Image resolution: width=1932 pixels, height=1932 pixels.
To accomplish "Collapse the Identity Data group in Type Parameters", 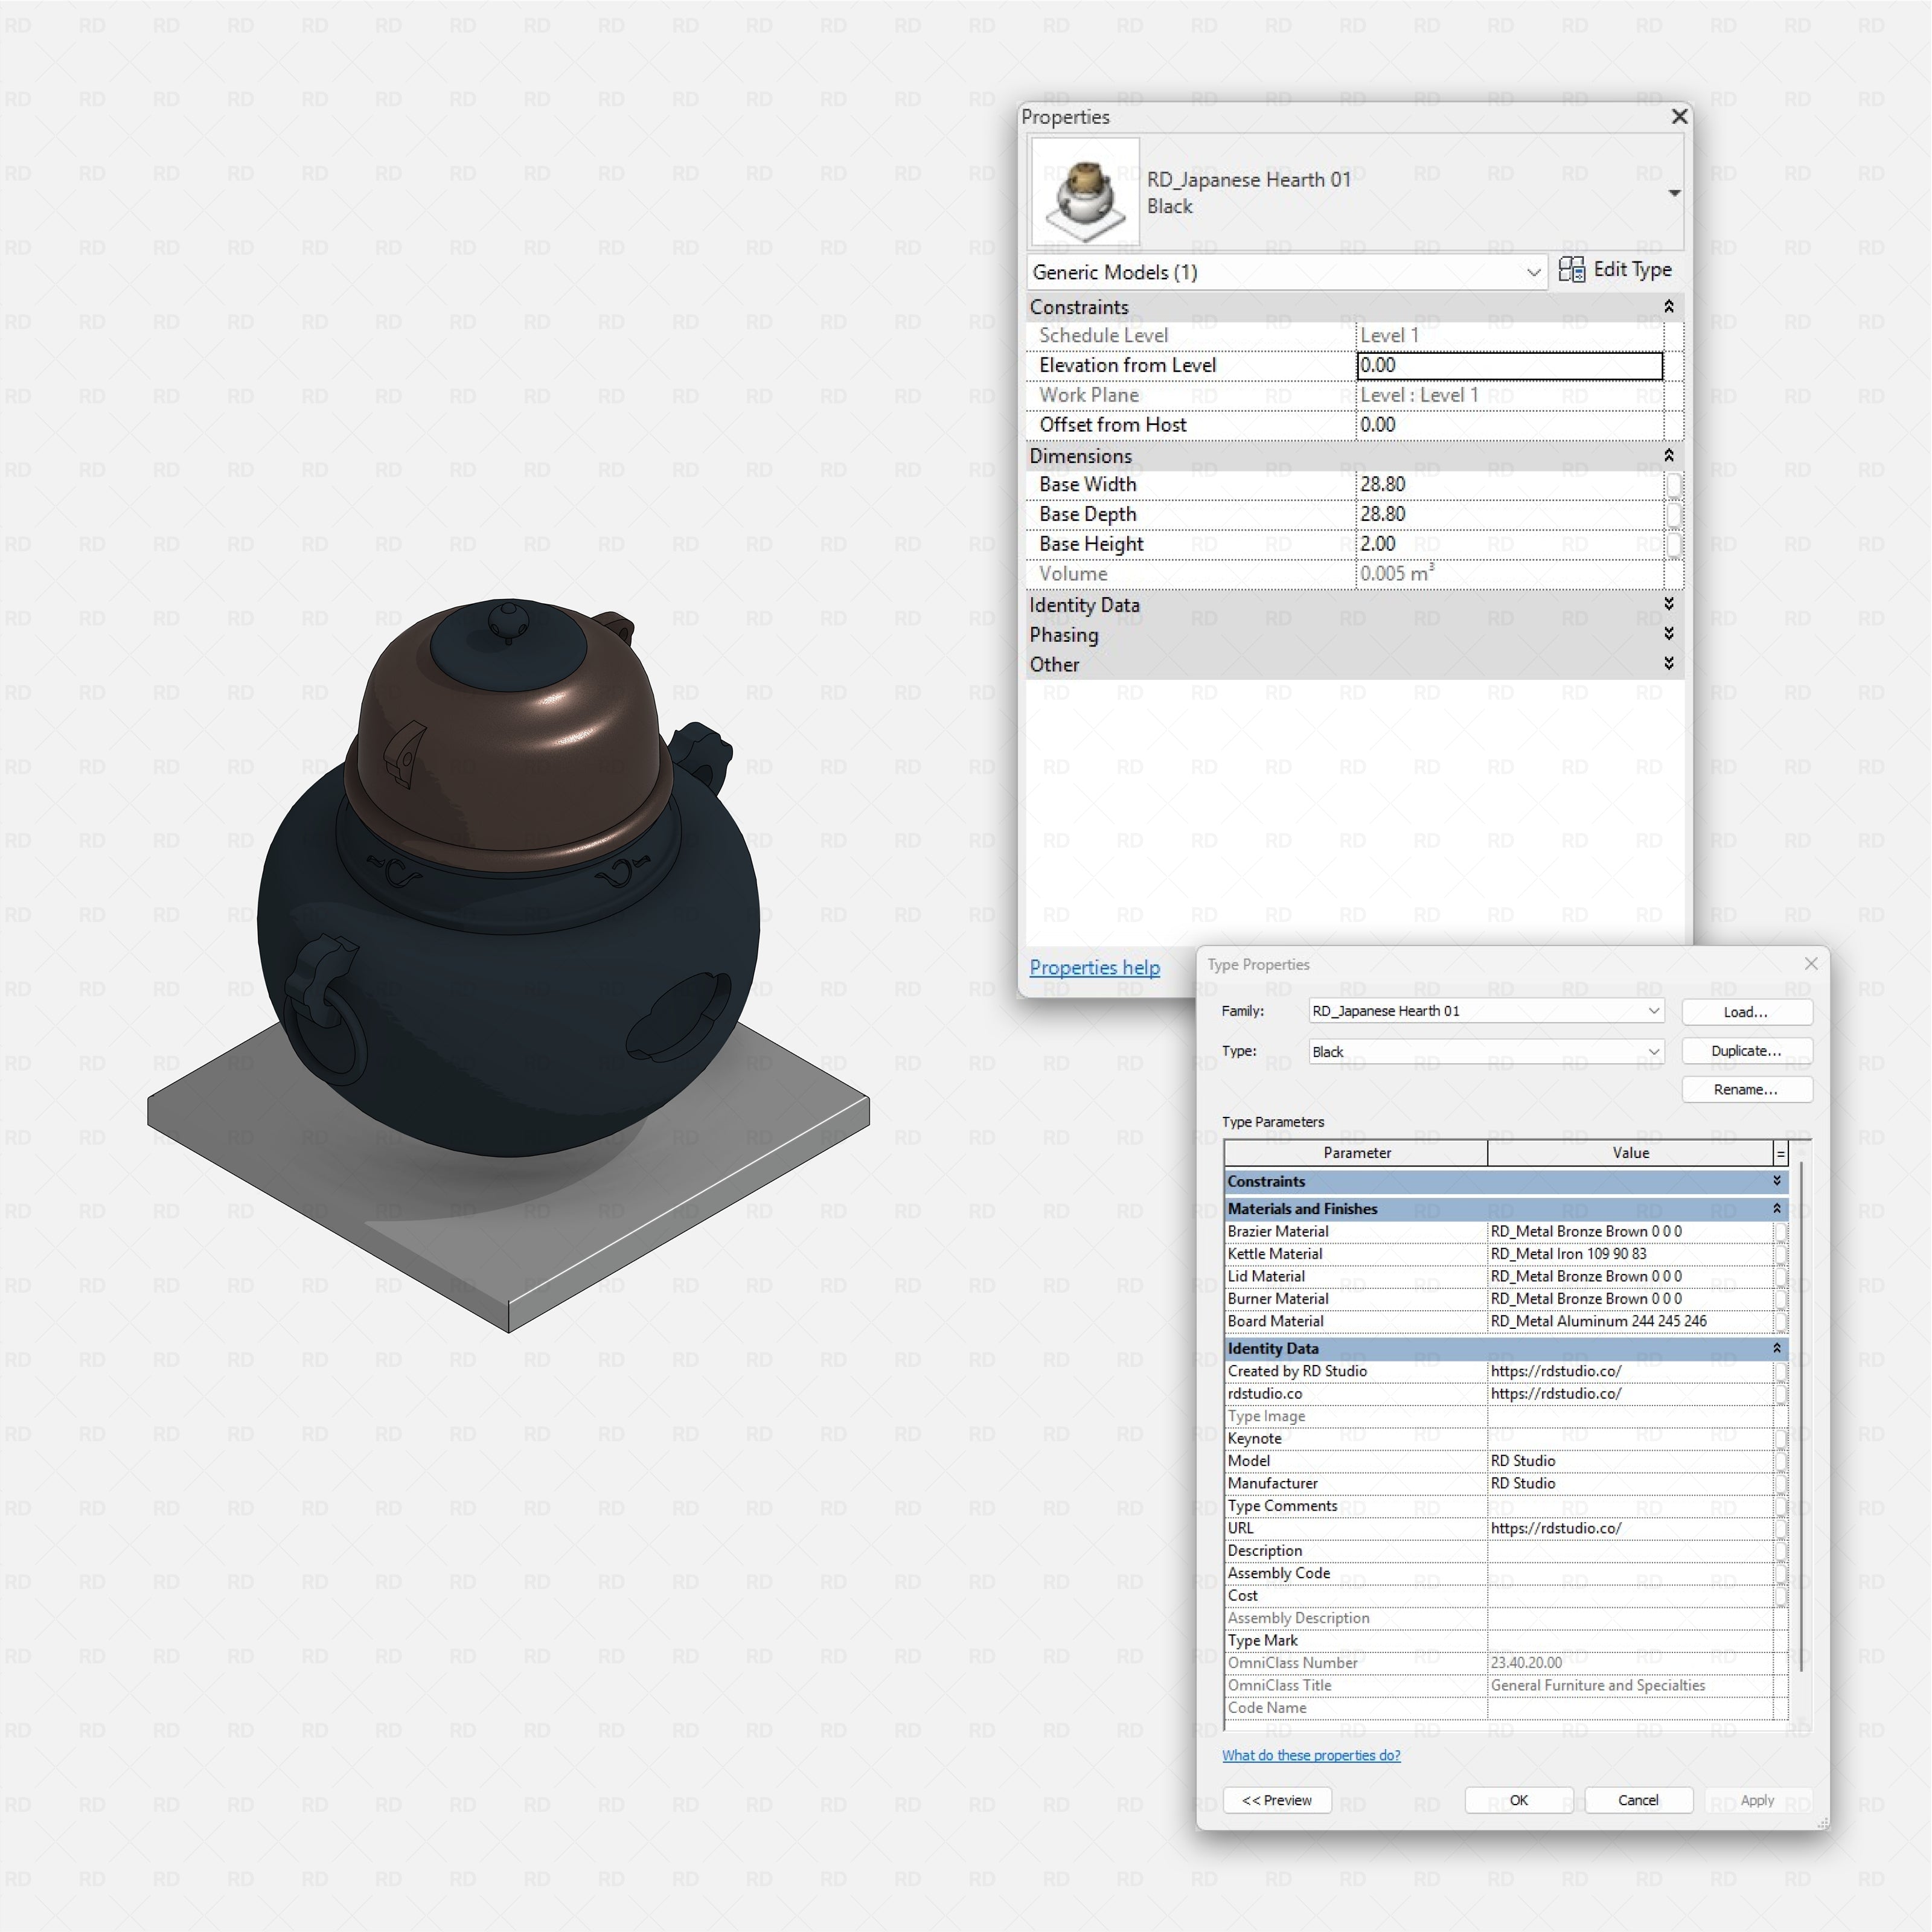I will [1777, 1349].
